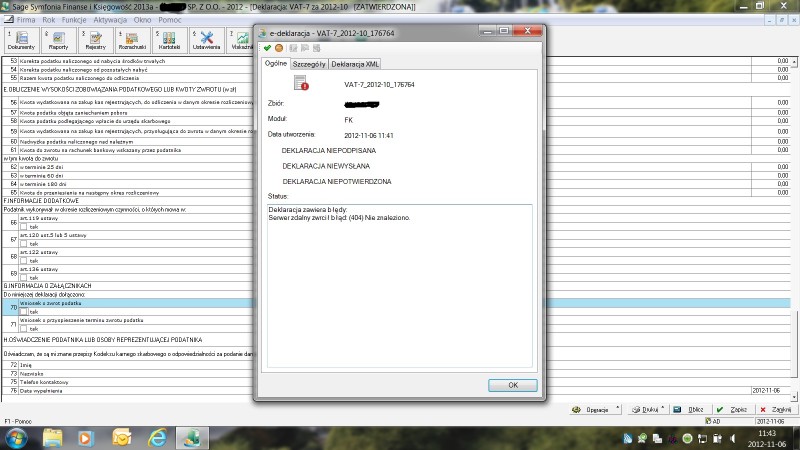Switch to the Szczegóły tab

click(309, 64)
